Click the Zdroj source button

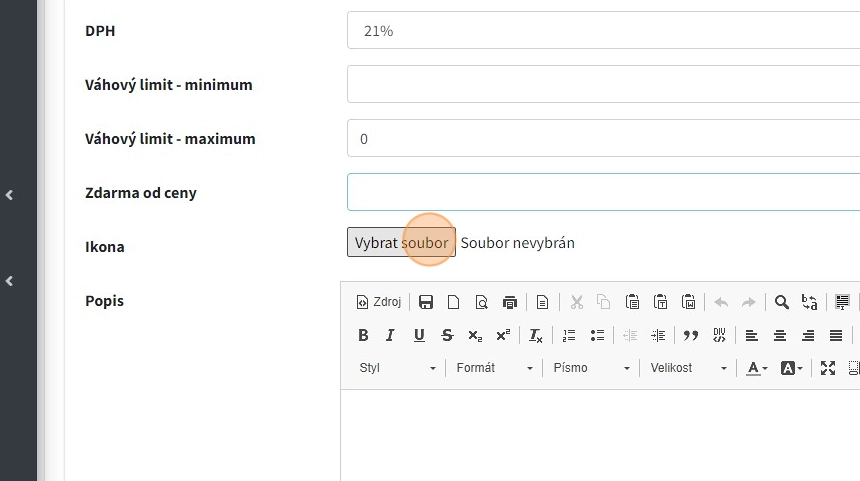(379, 302)
